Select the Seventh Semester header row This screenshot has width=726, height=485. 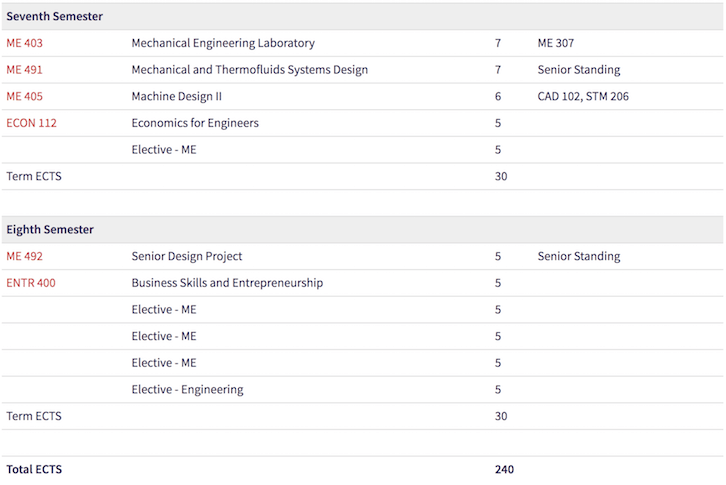(55, 17)
